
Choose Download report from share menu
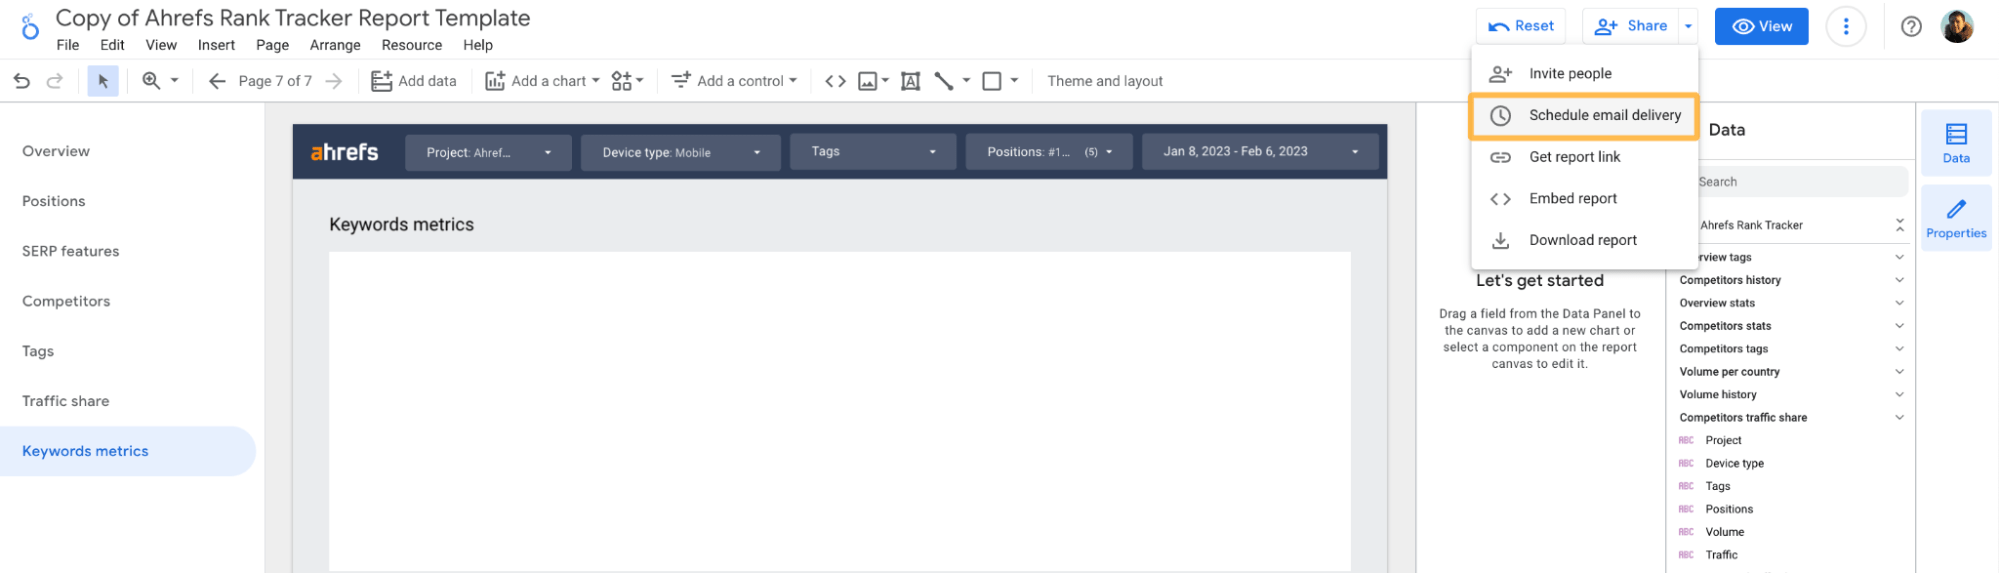(1582, 240)
